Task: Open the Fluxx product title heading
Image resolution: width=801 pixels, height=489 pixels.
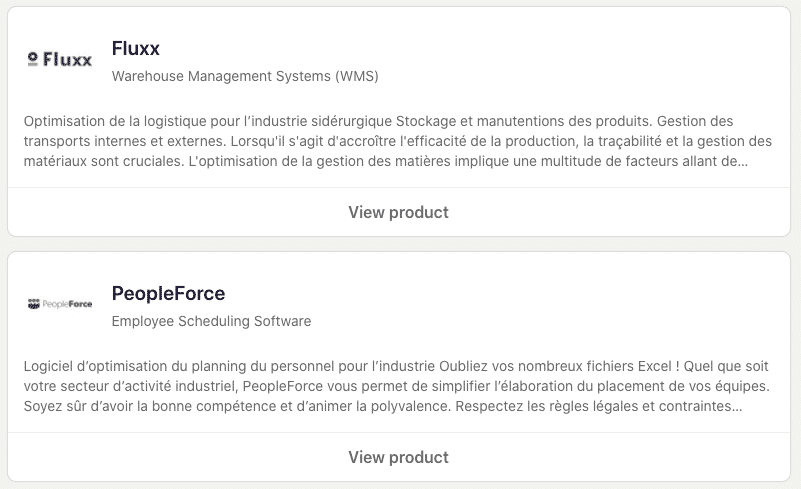Action: coord(136,49)
